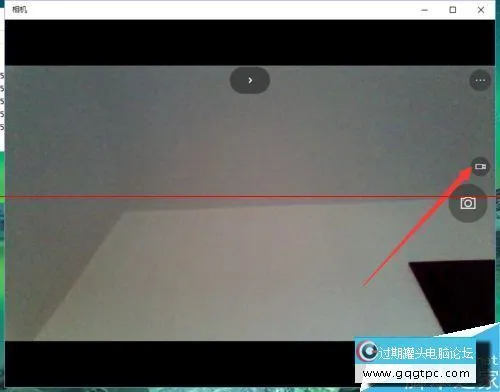Expand the top chevron camera options pill
Screen dimensions: 500x392
[x=250, y=80]
